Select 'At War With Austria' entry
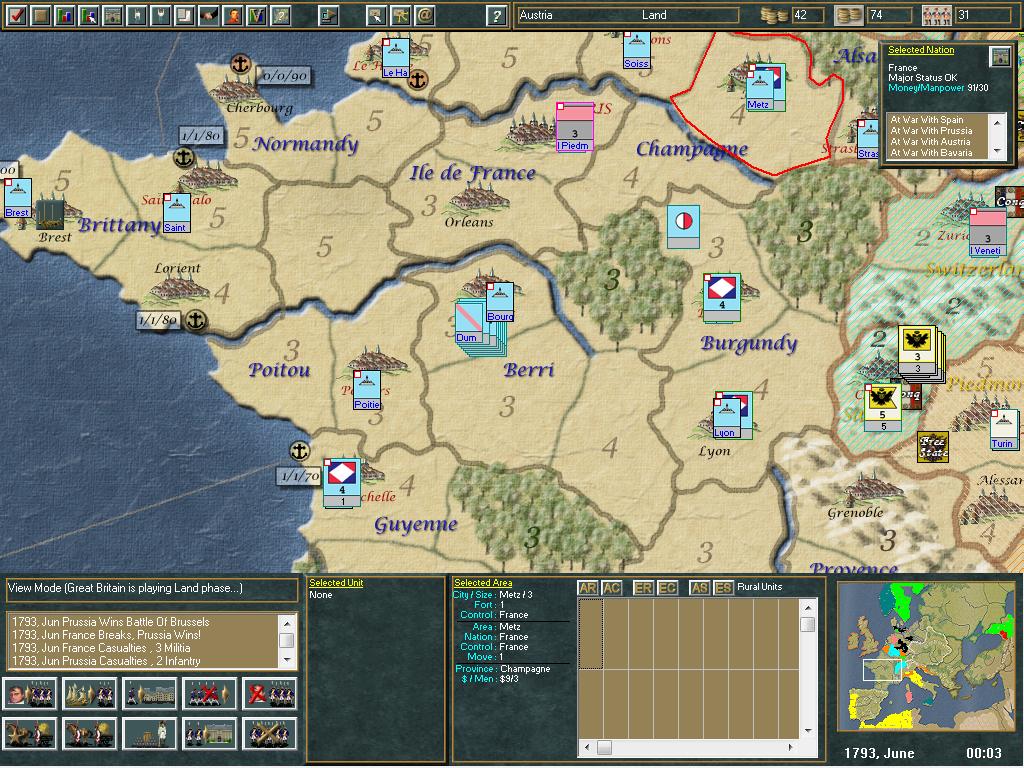Viewport: 1024px width, 768px height. 930,142
